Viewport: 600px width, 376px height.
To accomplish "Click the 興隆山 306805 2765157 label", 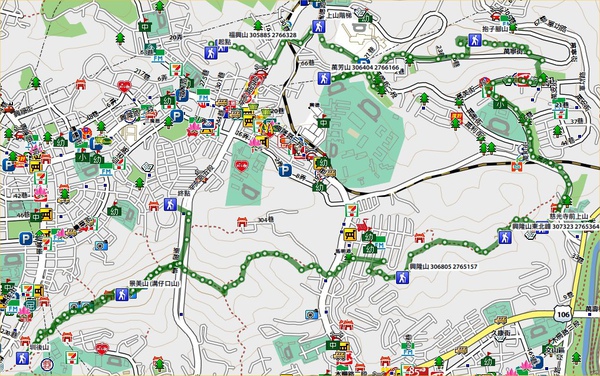I will click(x=443, y=266).
